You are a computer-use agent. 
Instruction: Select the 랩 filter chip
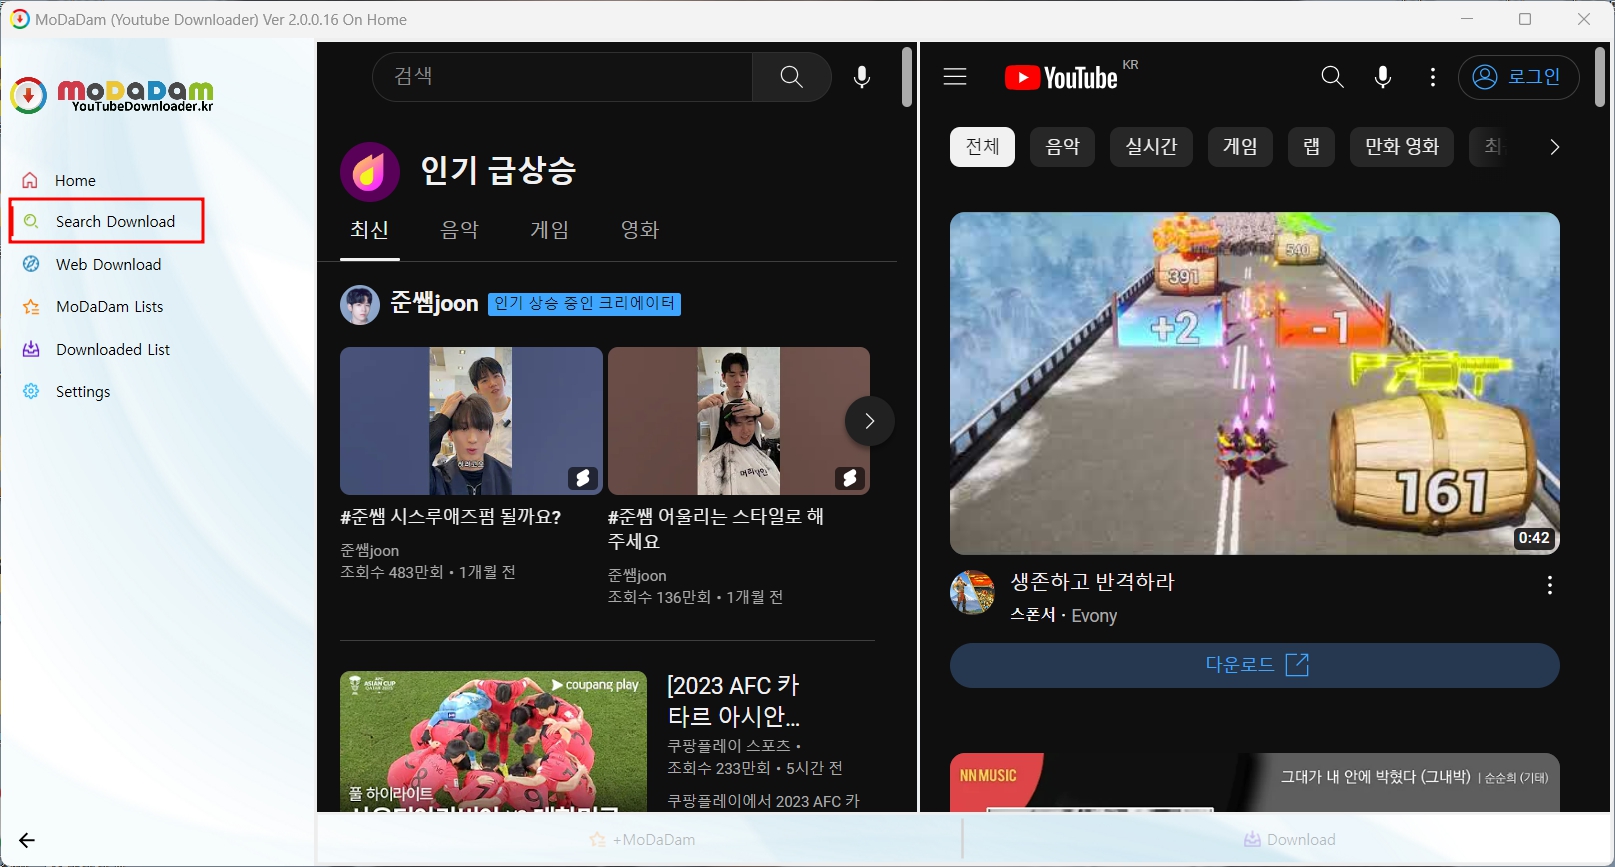tap(1311, 147)
